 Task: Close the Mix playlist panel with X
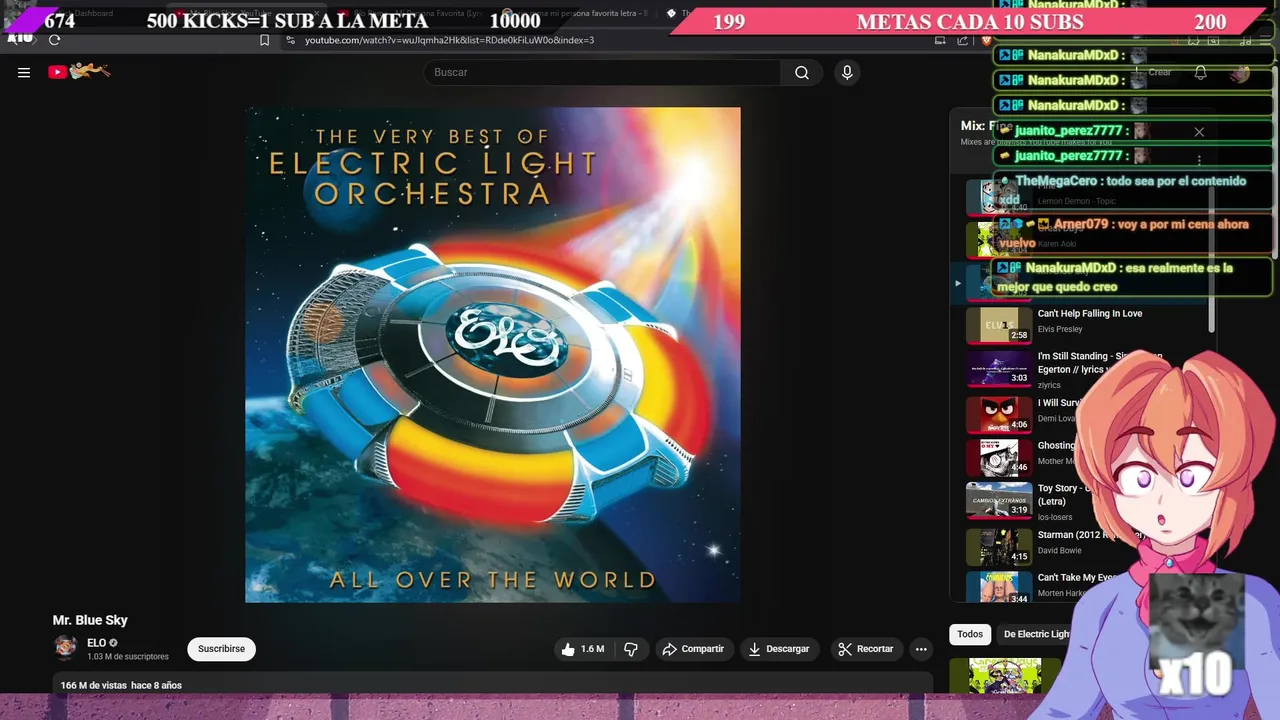click(1199, 132)
